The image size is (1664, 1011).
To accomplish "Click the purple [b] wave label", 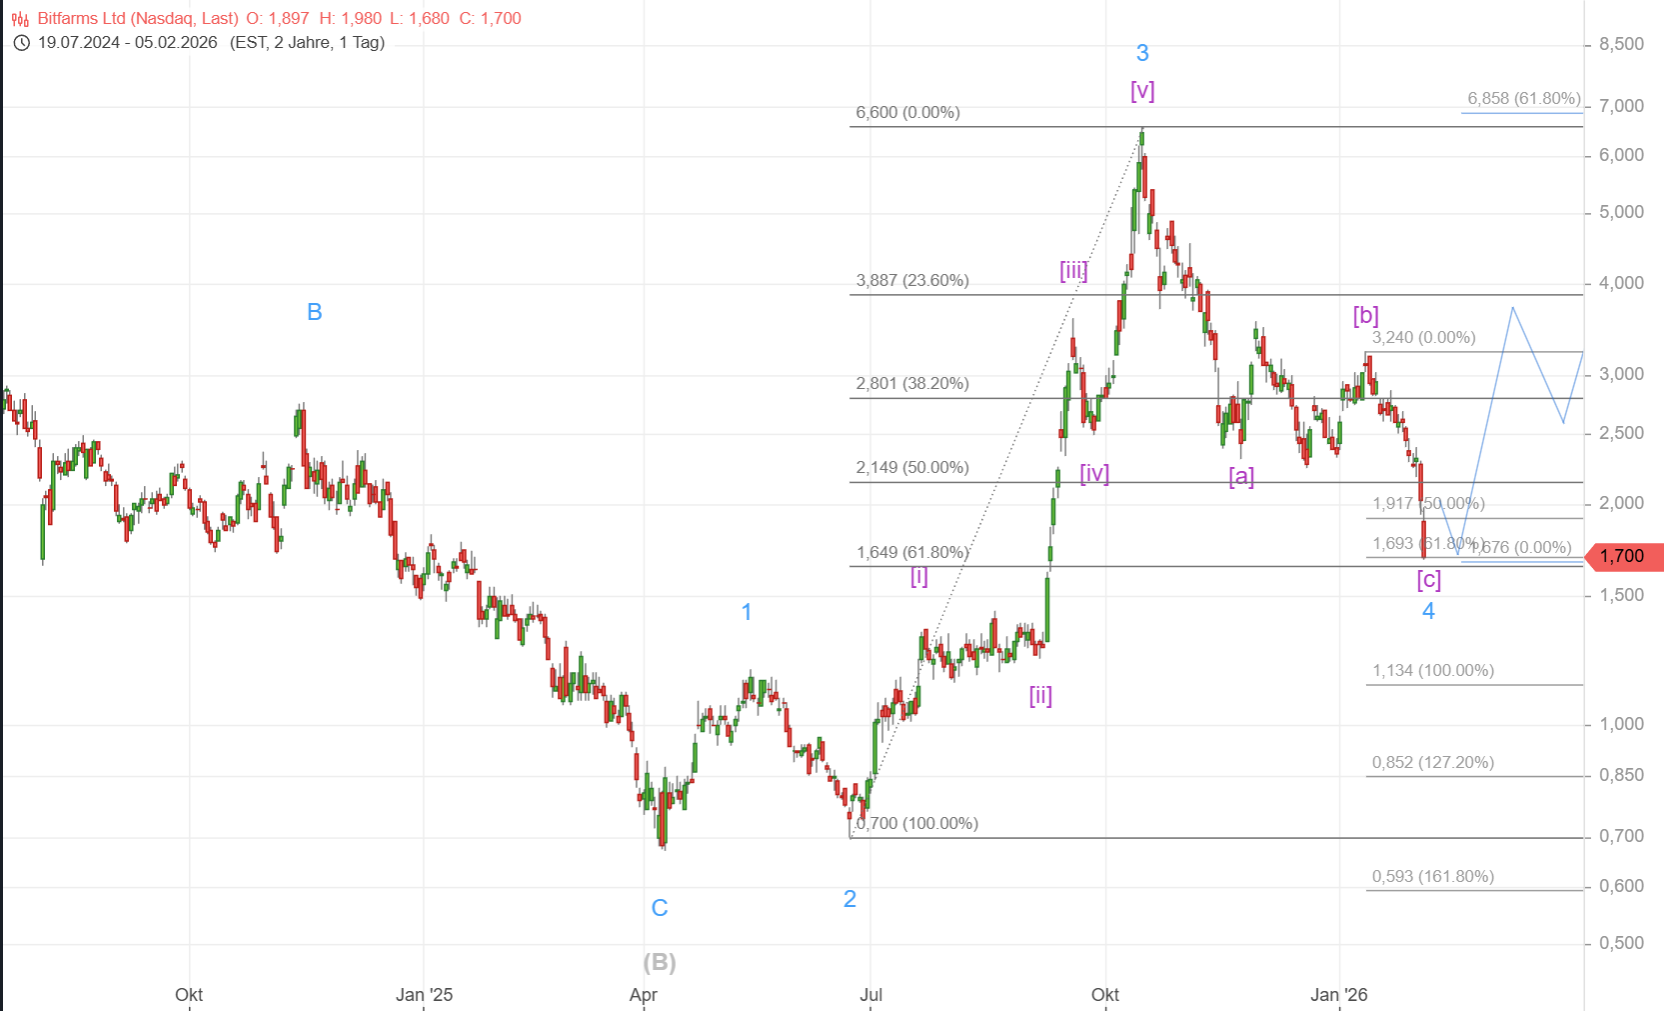I will [x=1365, y=316].
